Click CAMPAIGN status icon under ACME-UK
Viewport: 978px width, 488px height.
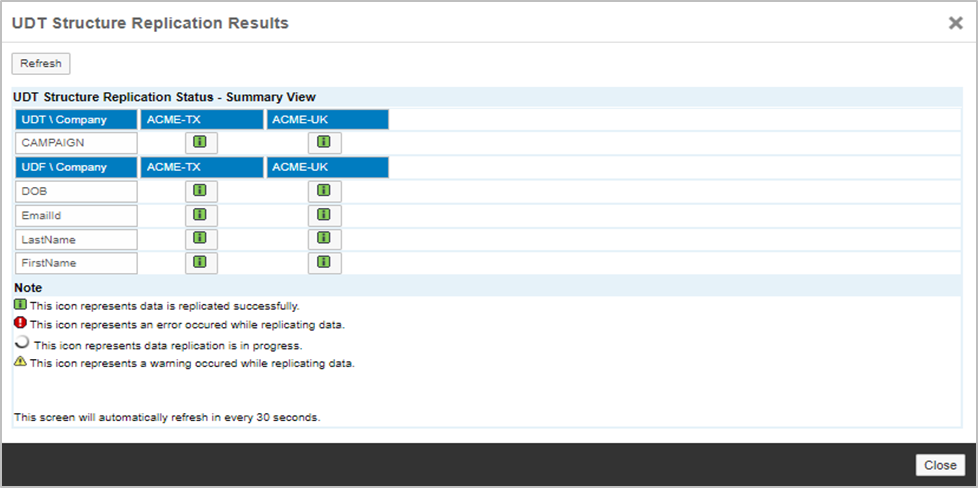click(x=324, y=143)
